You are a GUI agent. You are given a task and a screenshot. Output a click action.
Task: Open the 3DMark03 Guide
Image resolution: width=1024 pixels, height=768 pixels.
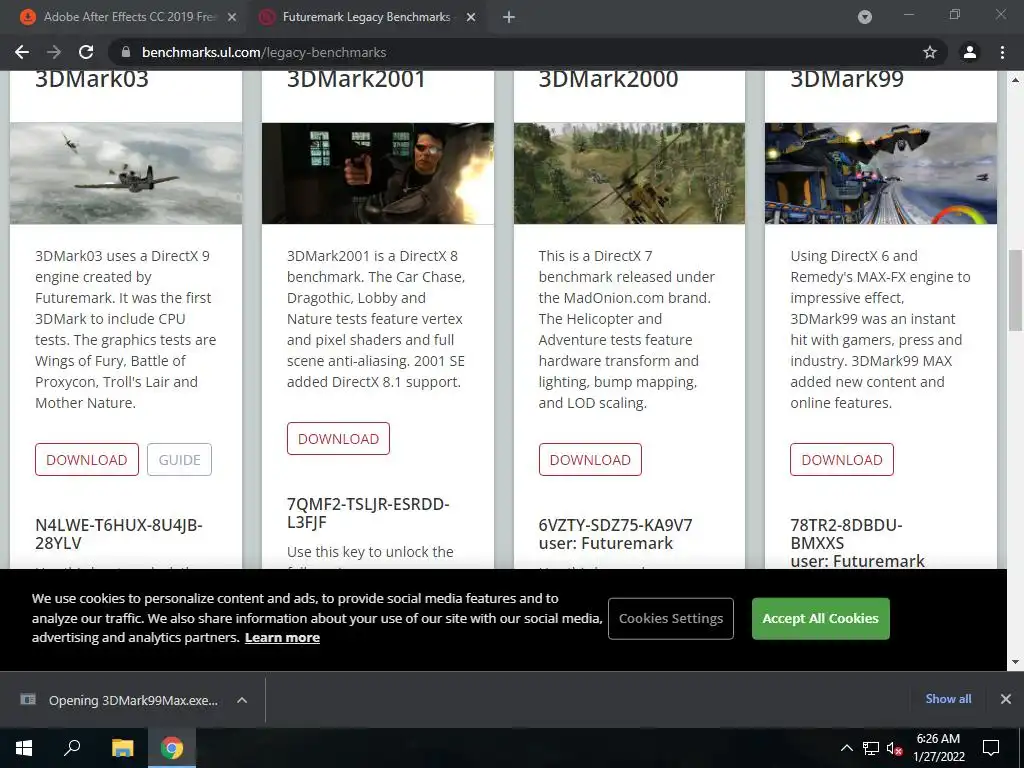180,460
